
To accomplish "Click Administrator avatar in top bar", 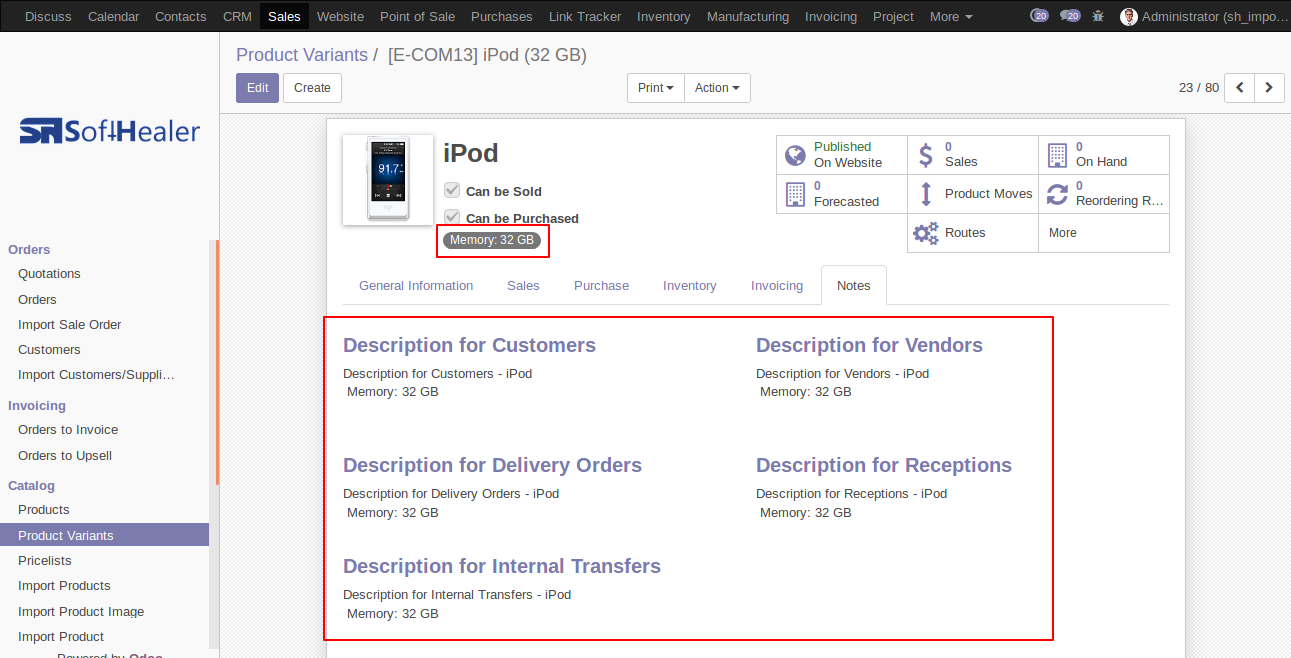I will click(x=1129, y=16).
